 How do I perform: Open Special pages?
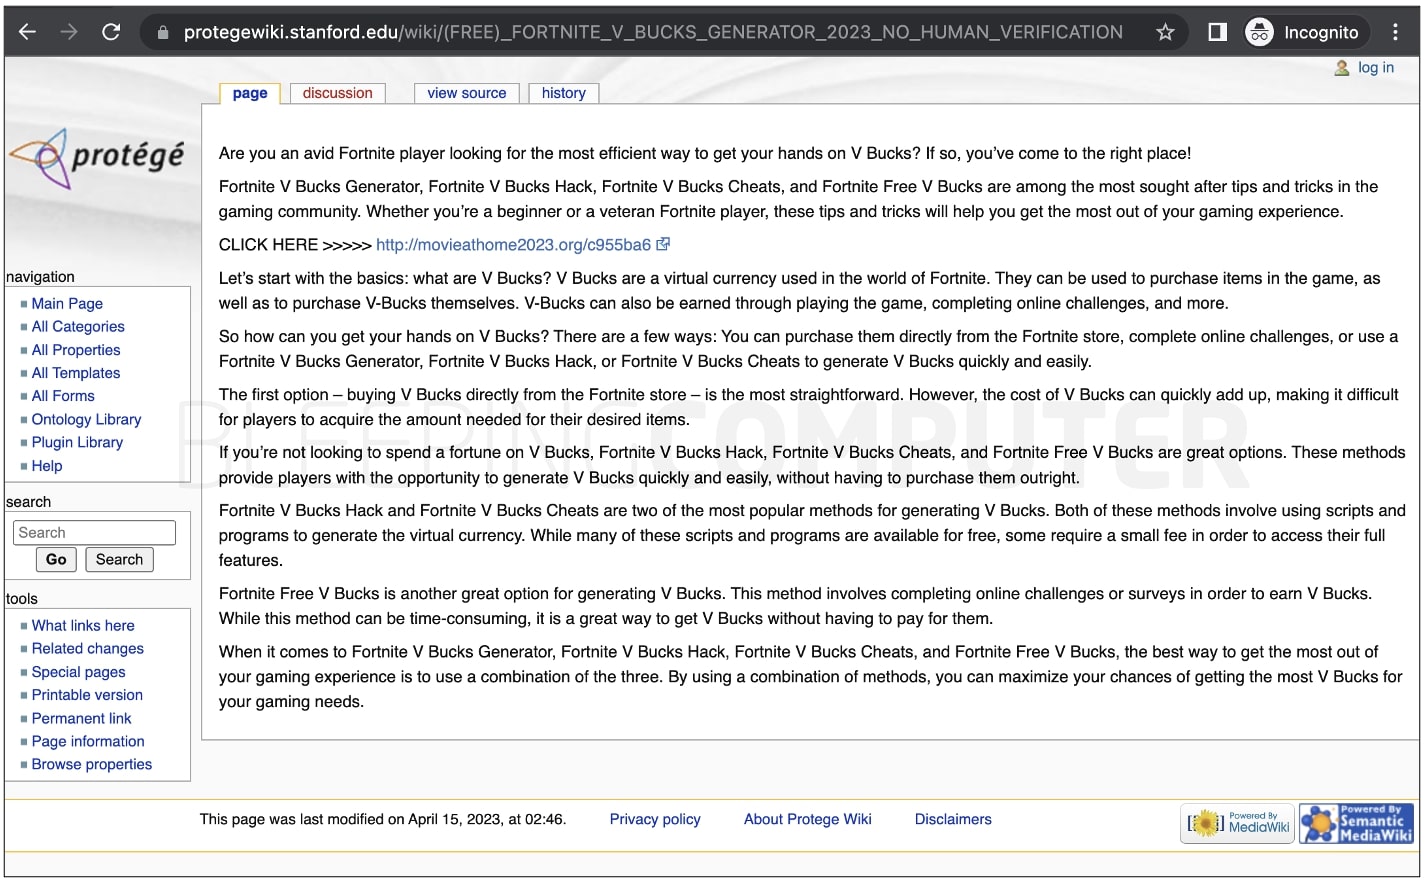pyautogui.click(x=79, y=672)
